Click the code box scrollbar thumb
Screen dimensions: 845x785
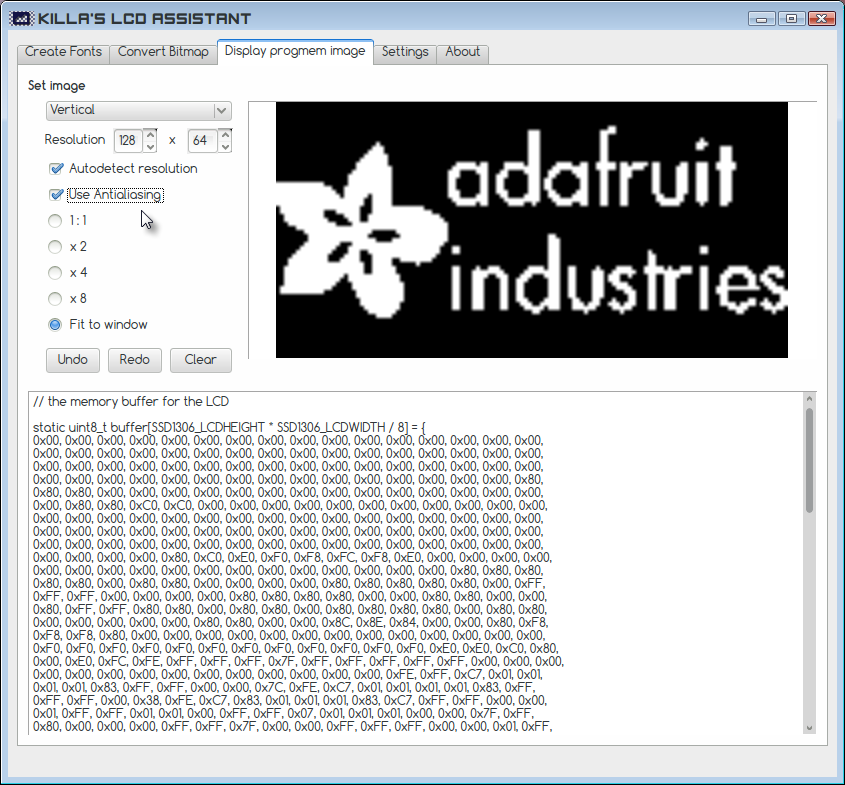tap(809, 461)
